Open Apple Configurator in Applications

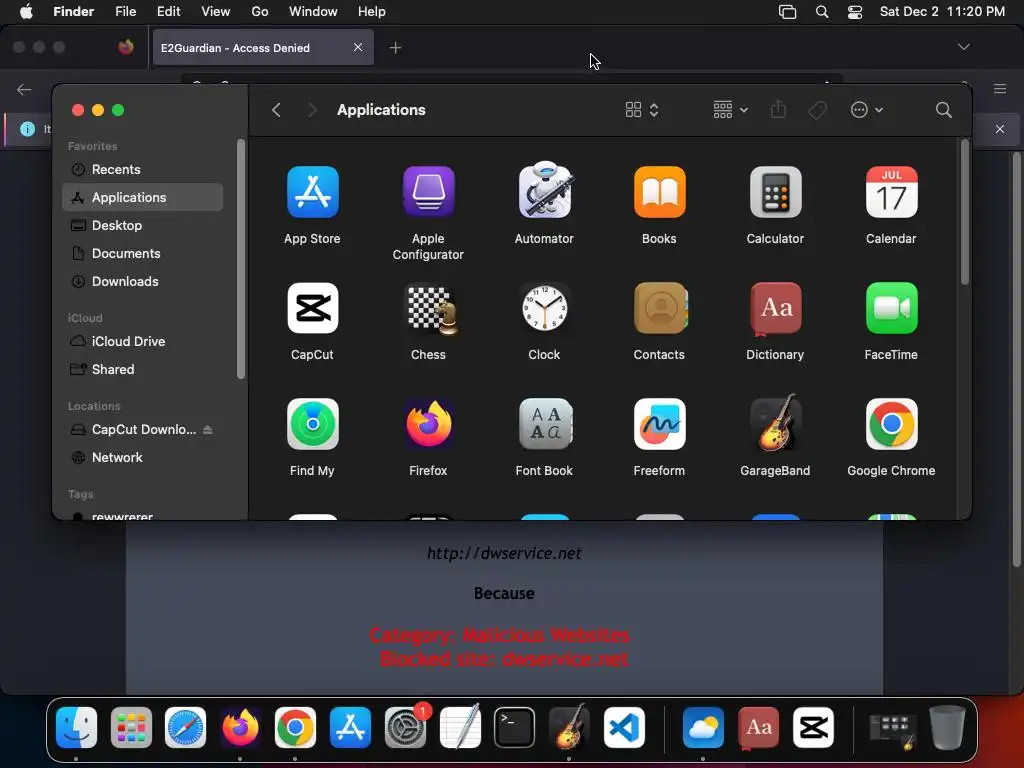[428, 192]
